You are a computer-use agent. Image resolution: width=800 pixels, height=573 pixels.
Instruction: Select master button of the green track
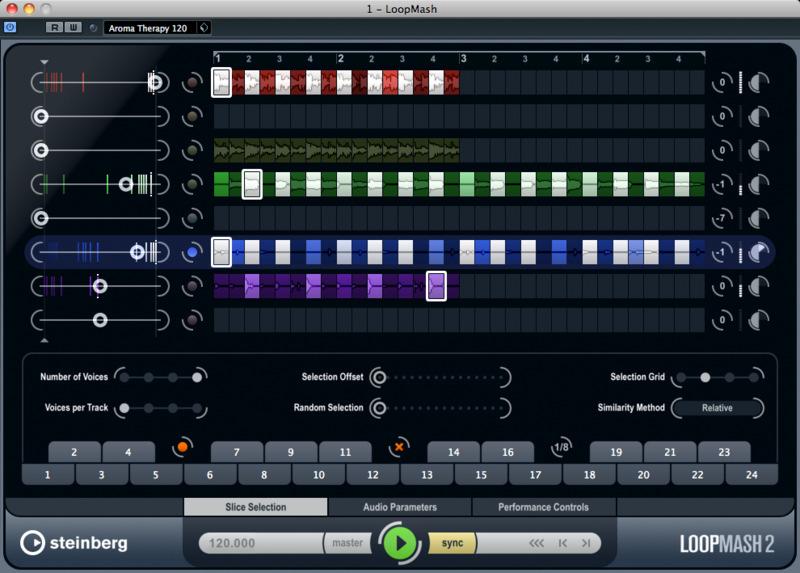192,184
